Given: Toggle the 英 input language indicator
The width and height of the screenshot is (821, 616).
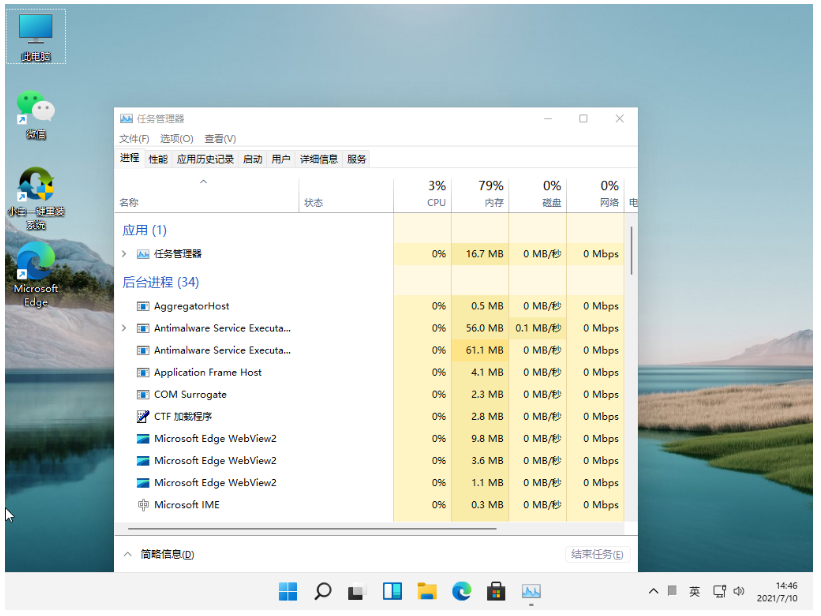Looking at the screenshot, I should tap(694, 591).
